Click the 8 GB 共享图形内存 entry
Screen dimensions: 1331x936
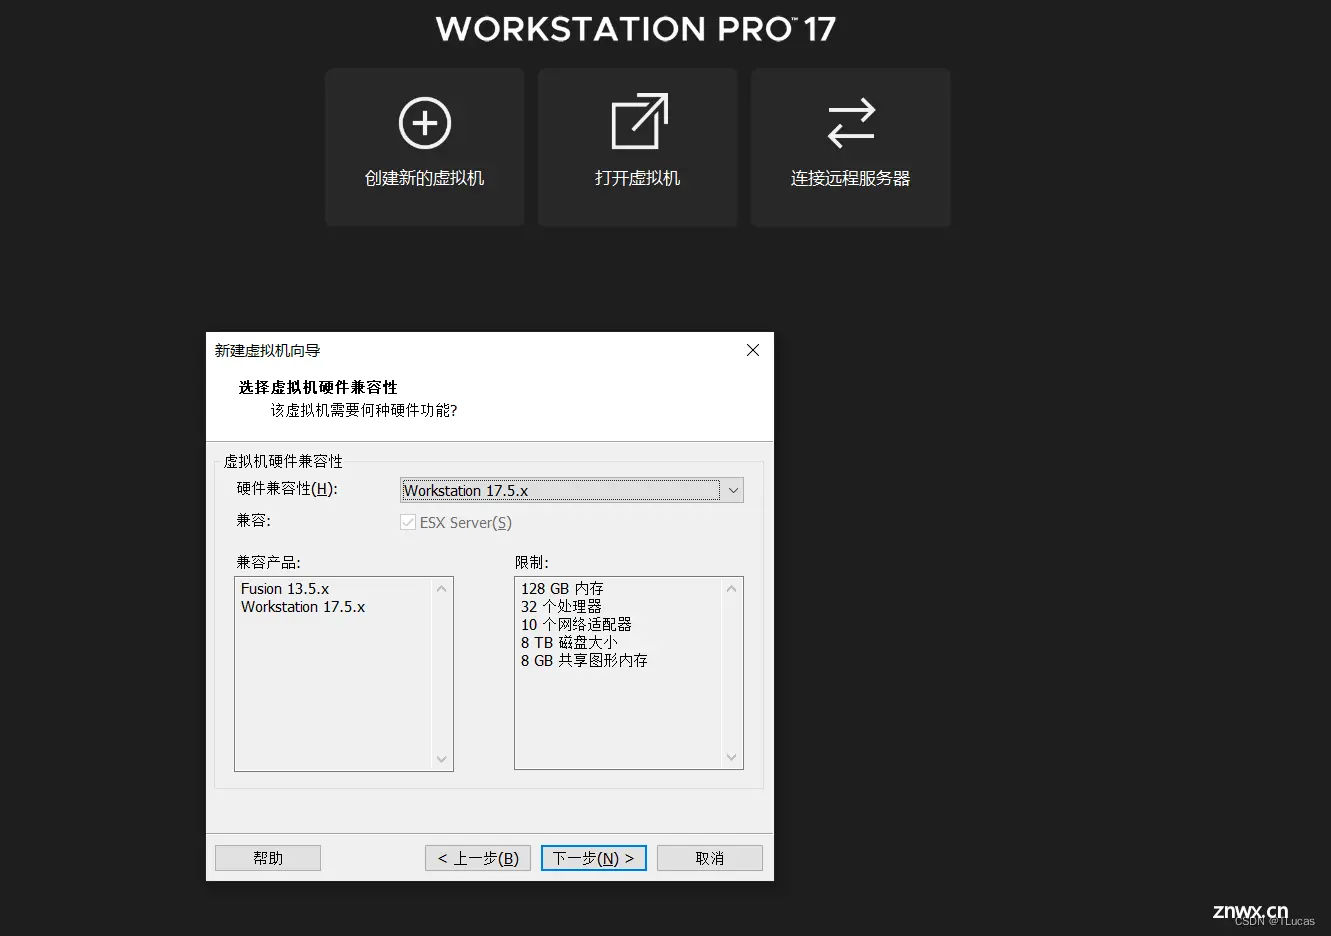584,660
